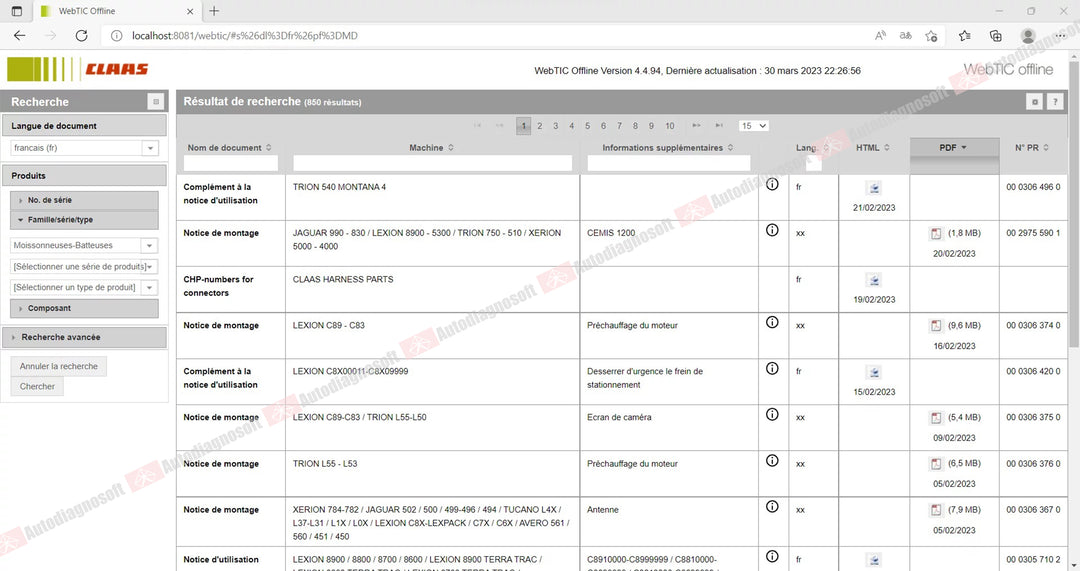Expand the Composant section

84,309
